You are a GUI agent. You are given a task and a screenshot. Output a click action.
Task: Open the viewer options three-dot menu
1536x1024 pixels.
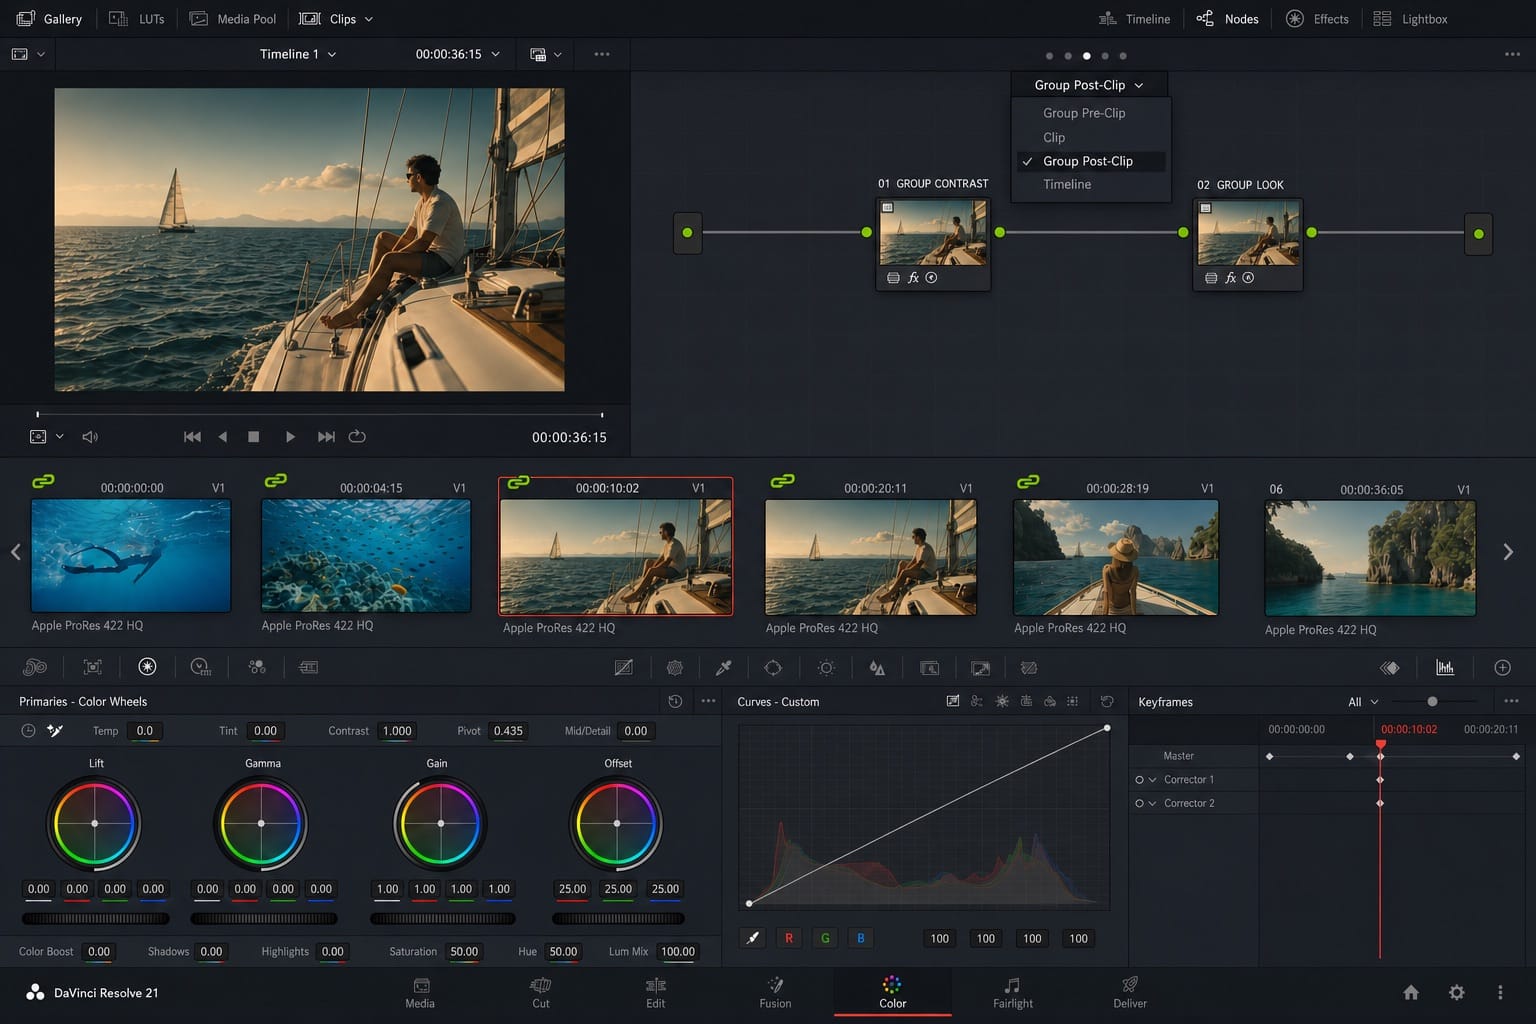(x=601, y=54)
